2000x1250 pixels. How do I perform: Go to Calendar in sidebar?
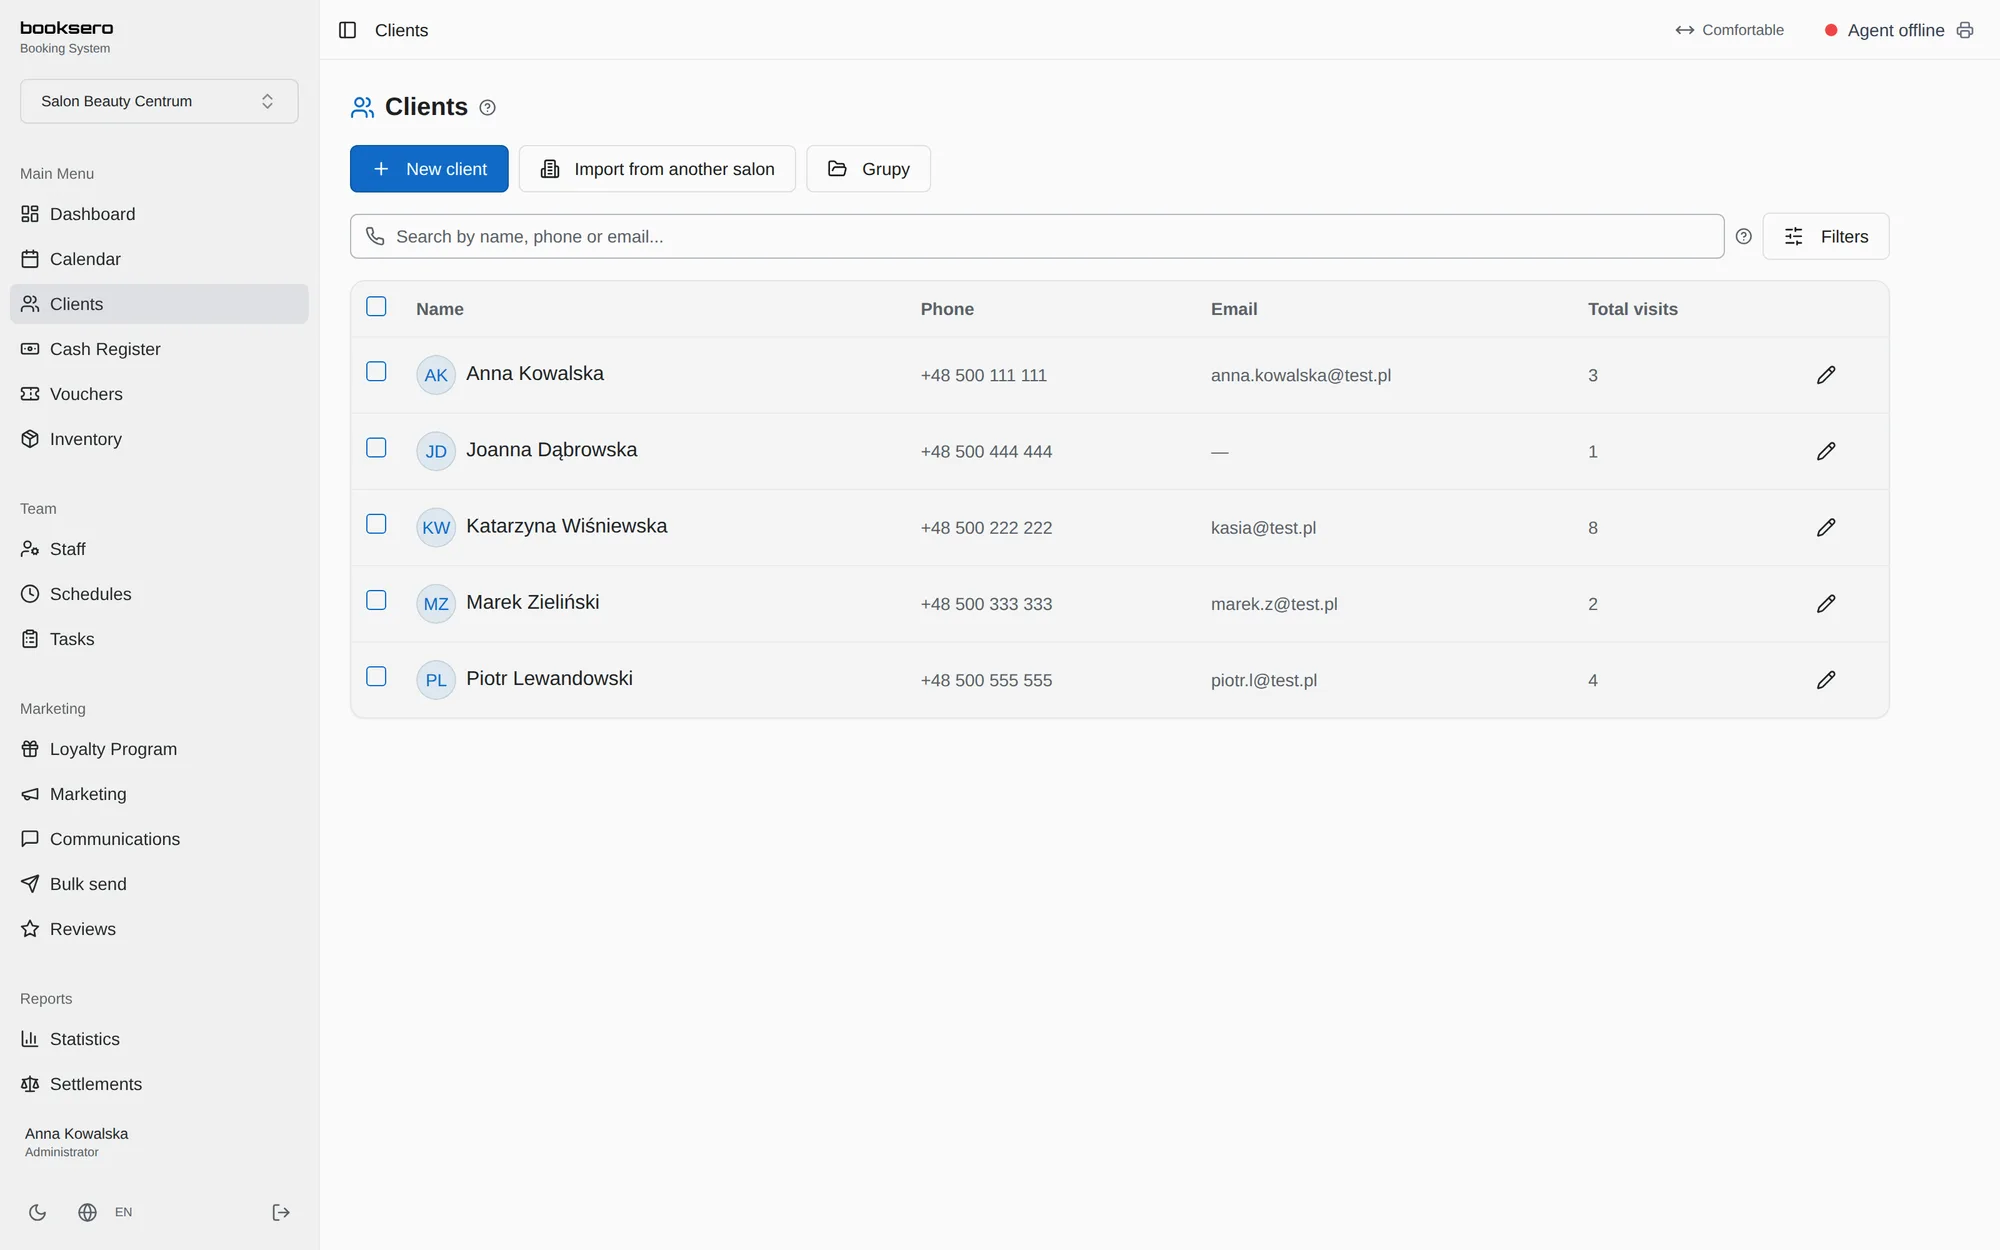click(159, 259)
